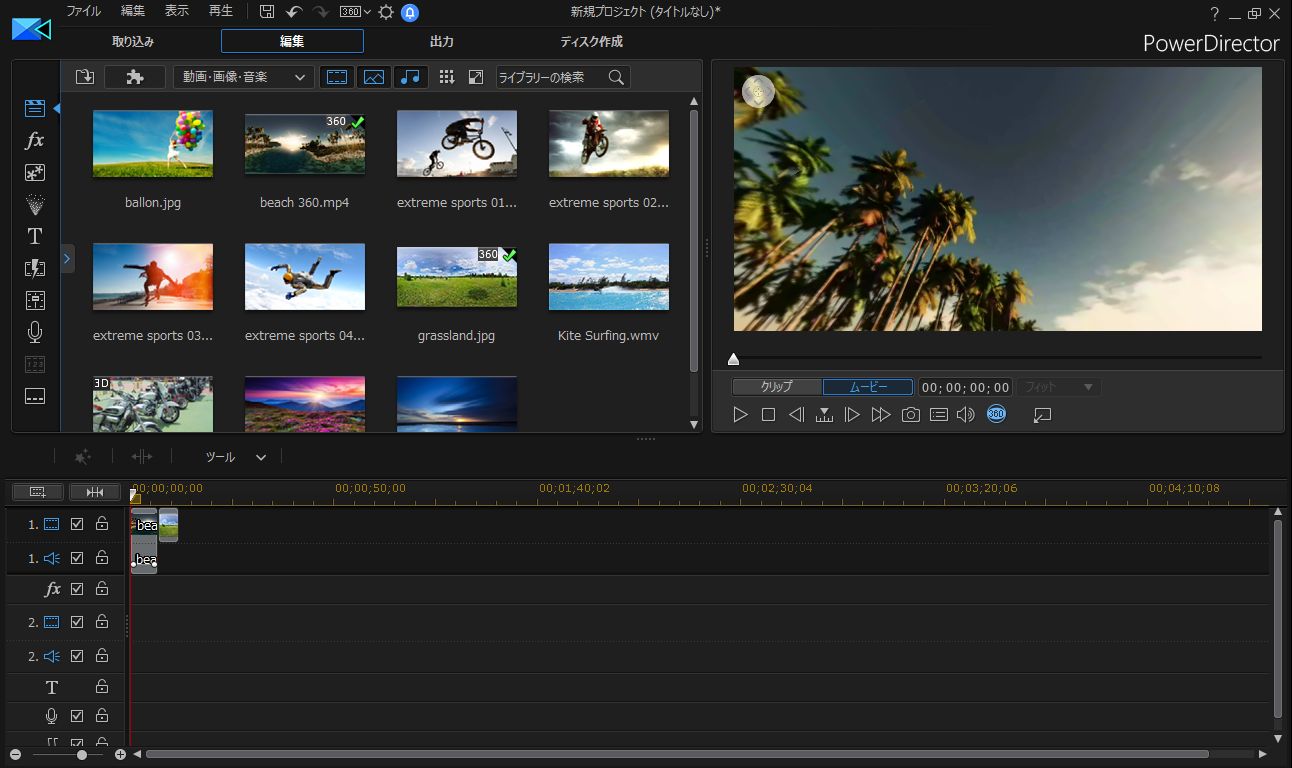The height and width of the screenshot is (768, 1292).
Task: Open the particle effects room
Action: tap(34, 204)
